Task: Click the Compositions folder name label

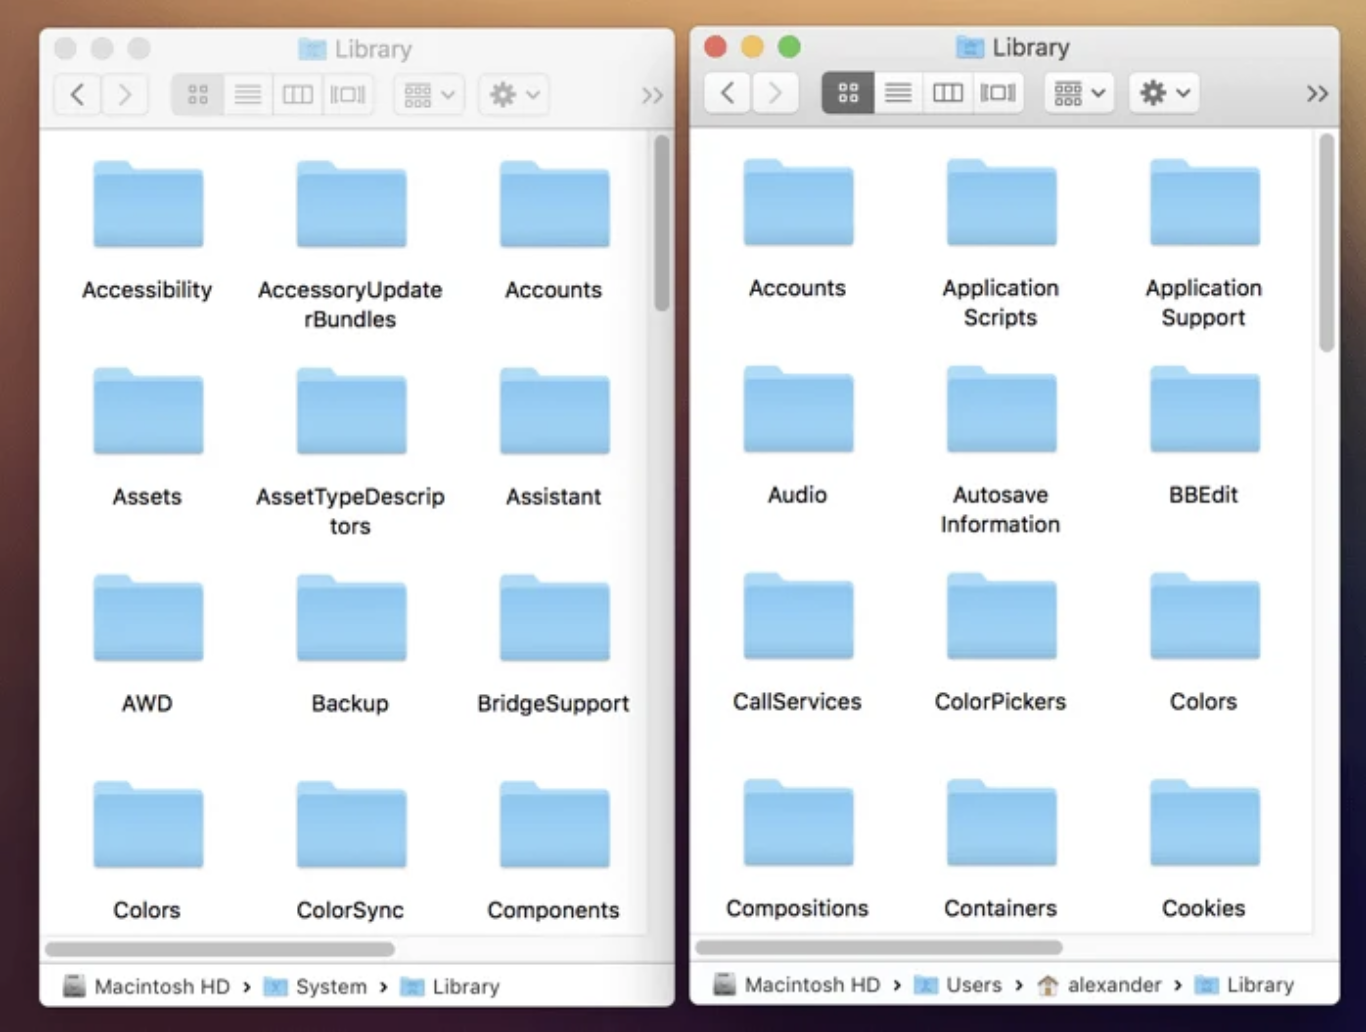Action: click(797, 908)
